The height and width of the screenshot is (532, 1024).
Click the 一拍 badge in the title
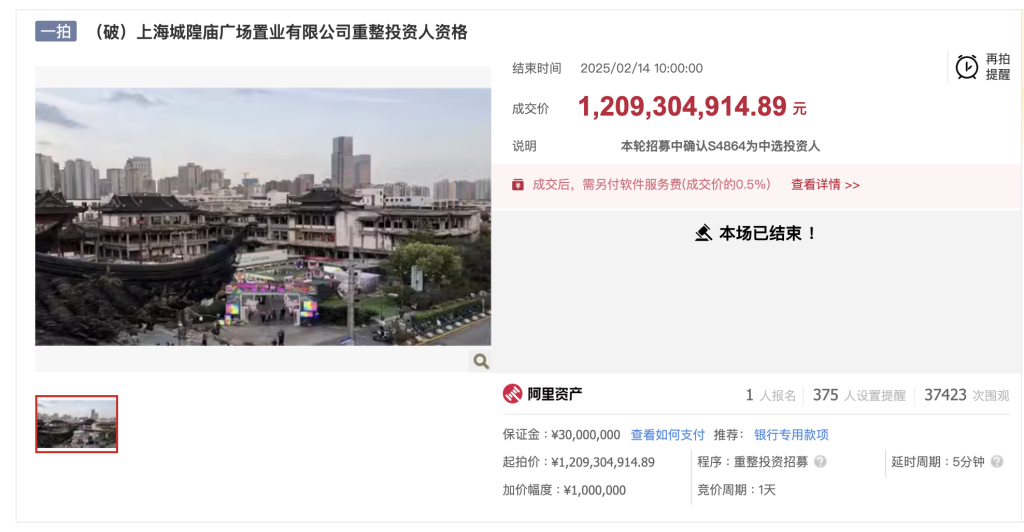point(56,31)
